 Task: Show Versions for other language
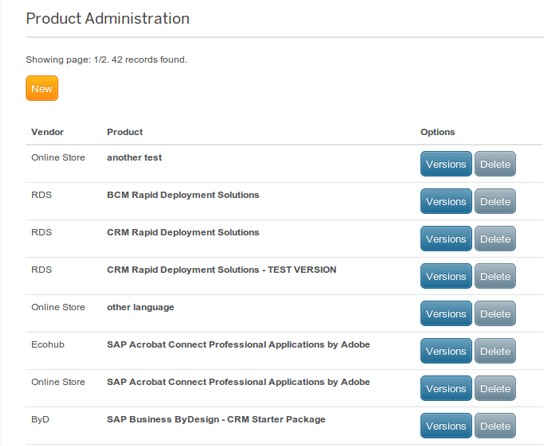point(446,313)
